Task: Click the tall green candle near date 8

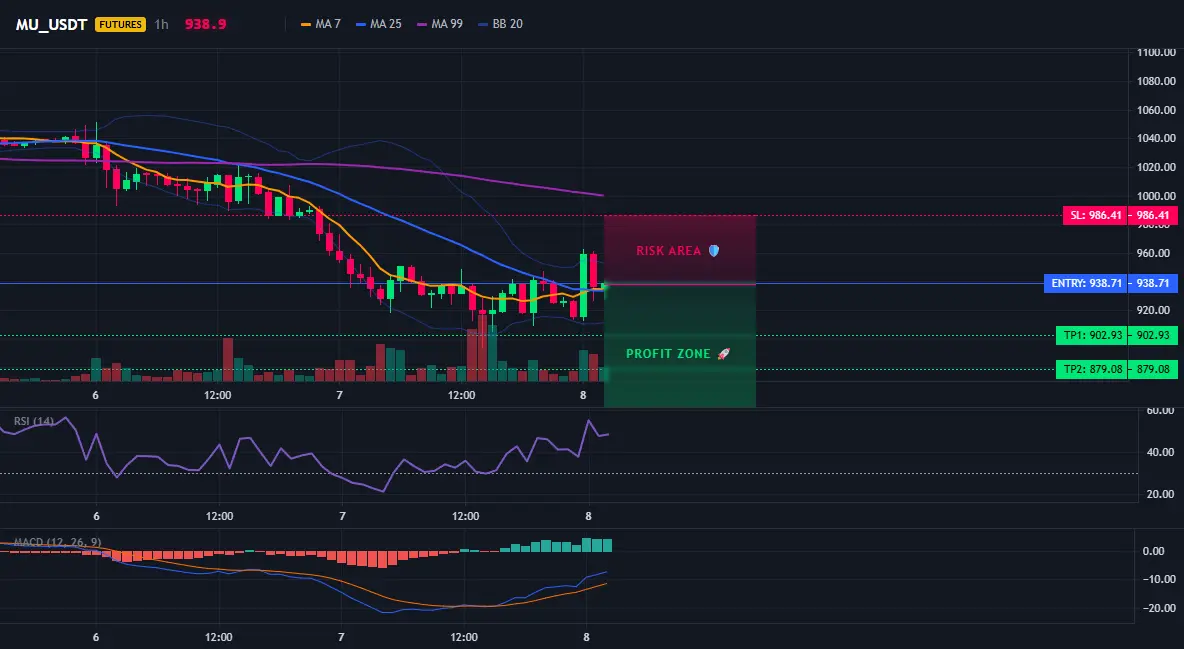Action: [583, 285]
